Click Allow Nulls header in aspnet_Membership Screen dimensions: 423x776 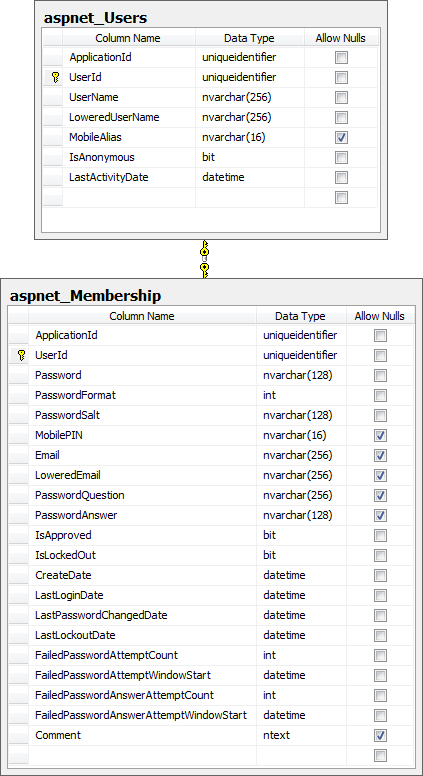point(379,316)
